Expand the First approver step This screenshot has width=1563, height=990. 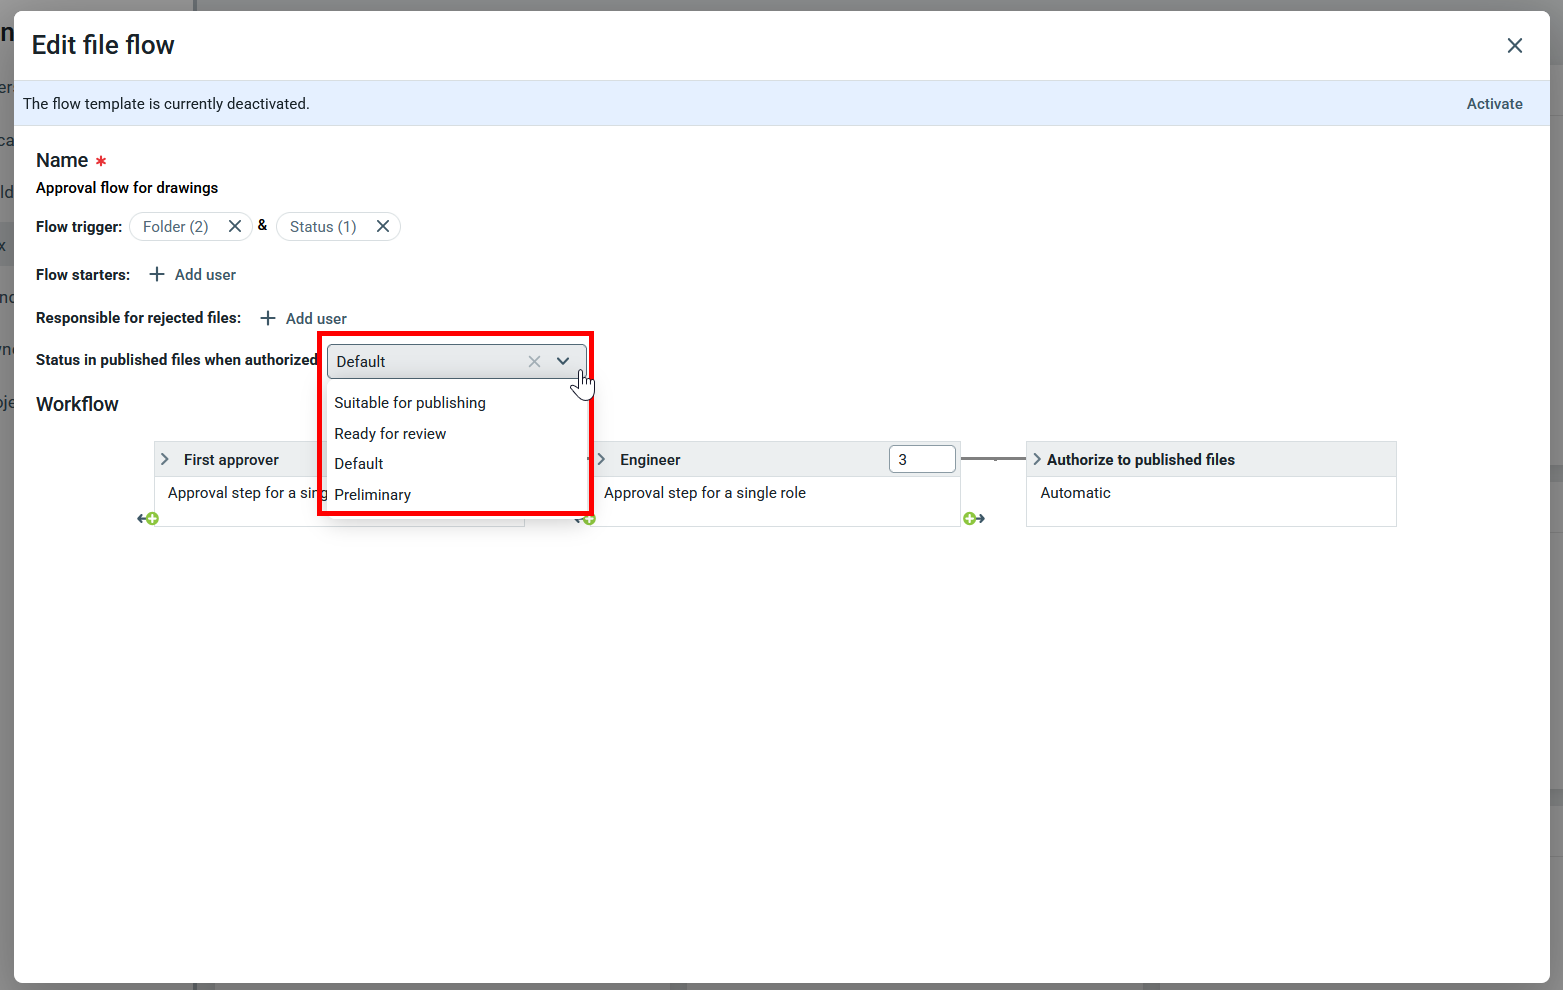pos(165,459)
